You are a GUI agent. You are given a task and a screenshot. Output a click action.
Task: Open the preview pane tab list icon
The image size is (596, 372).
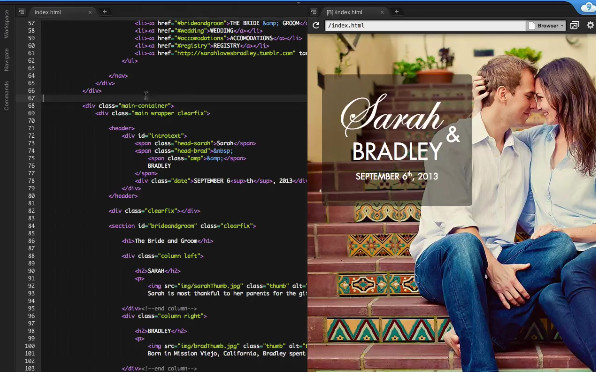coord(314,12)
